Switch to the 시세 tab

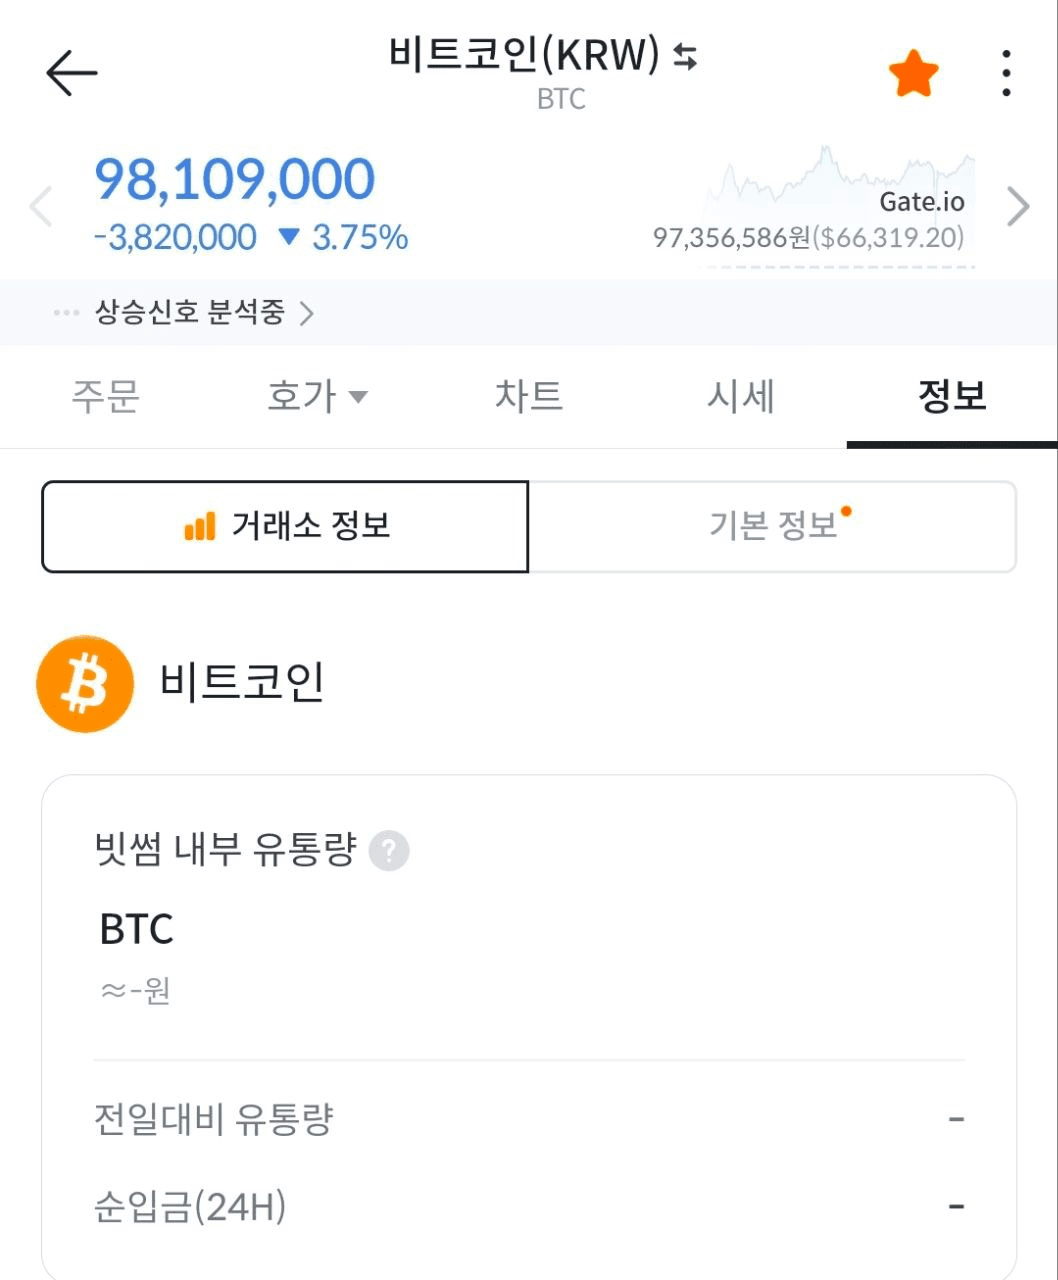click(740, 396)
